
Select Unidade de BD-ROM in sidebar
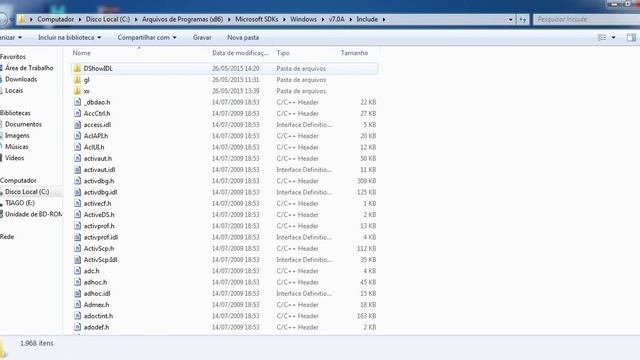pyautogui.click(x=33, y=214)
